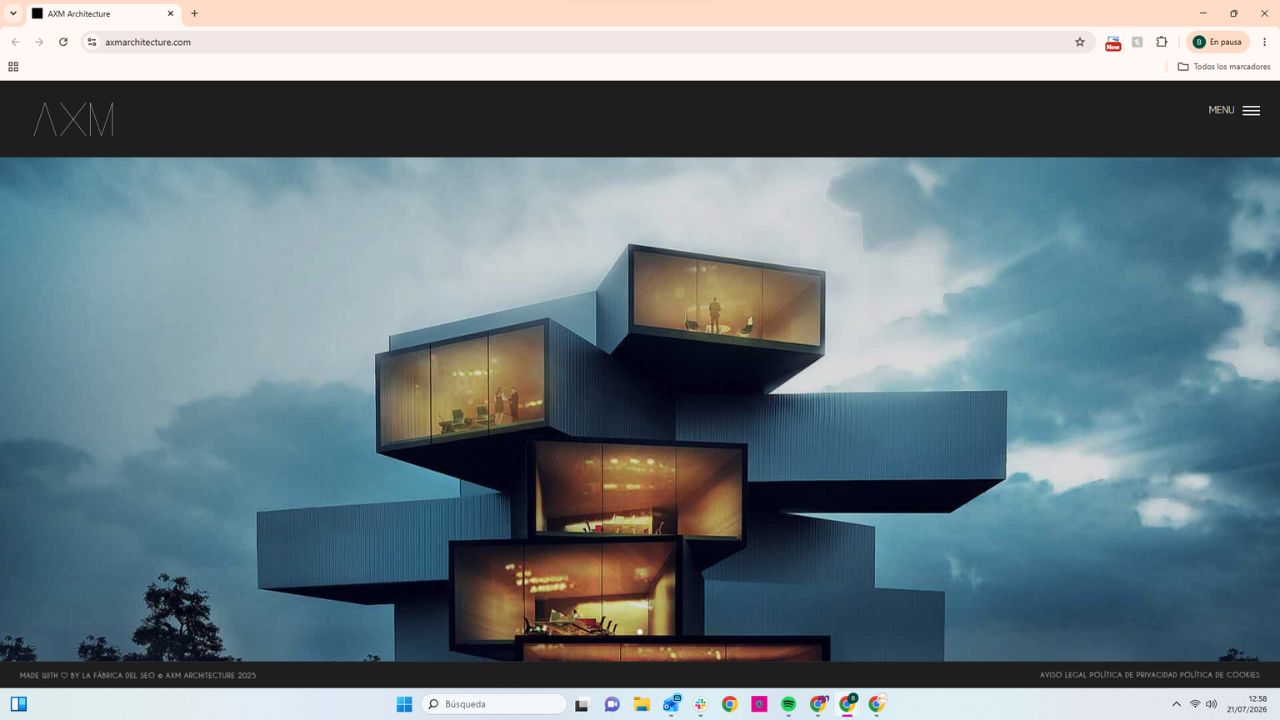Open the purple video chat taskbar app

(x=612, y=704)
